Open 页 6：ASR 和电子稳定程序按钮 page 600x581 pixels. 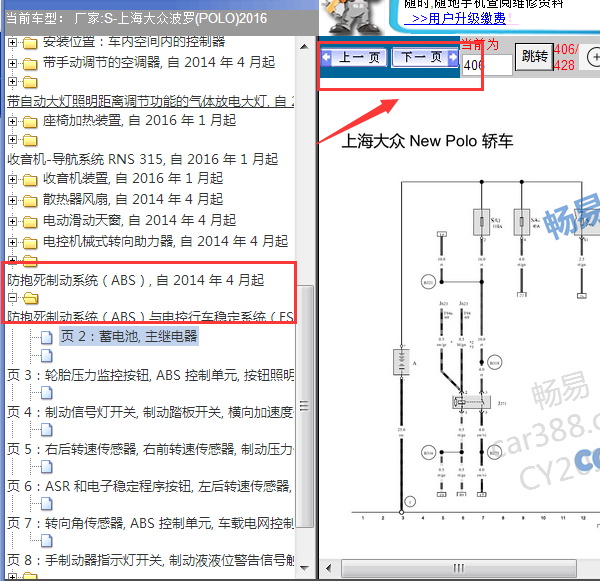(x=150, y=486)
